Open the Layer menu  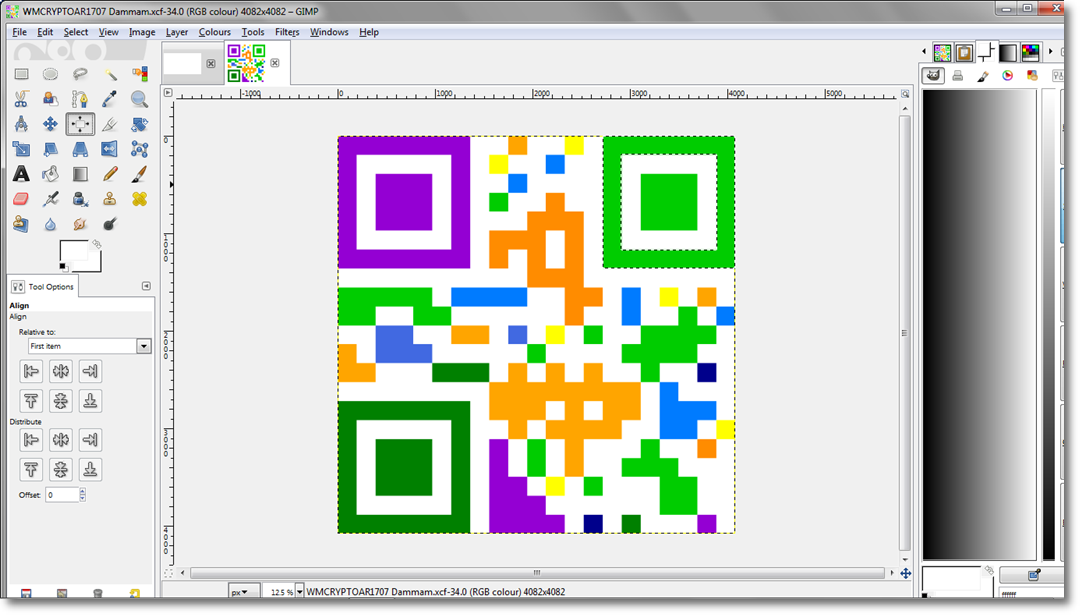pyautogui.click(x=176, y=32)
